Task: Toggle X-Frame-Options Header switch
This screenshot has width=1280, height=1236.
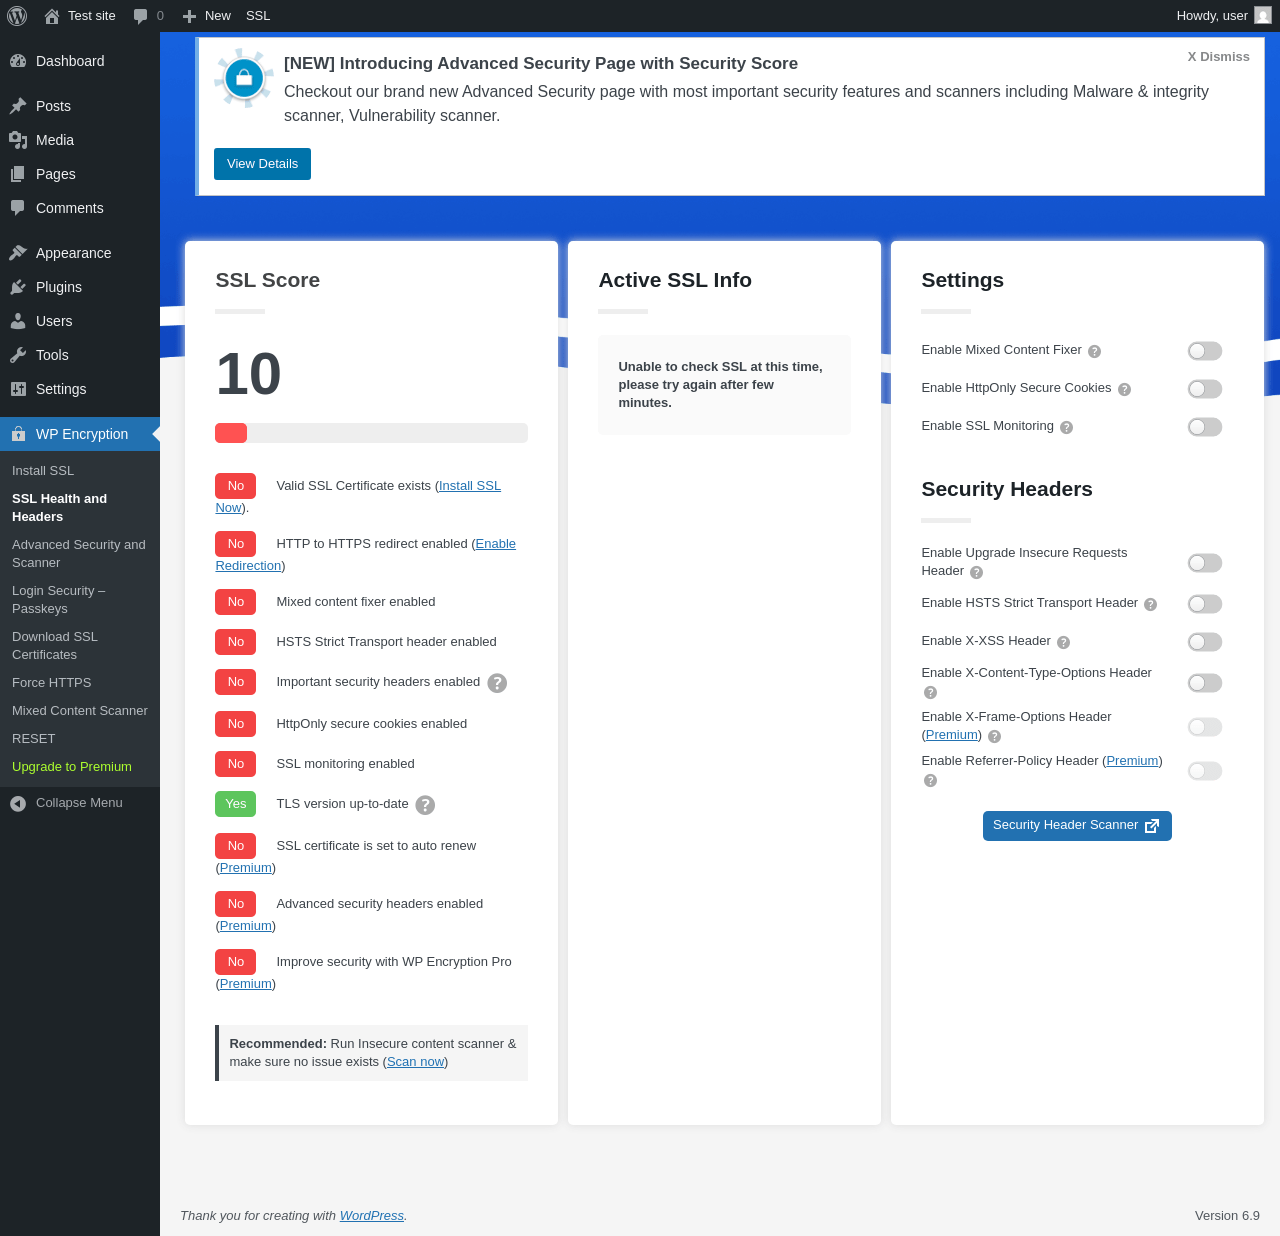Action: 1205,727
